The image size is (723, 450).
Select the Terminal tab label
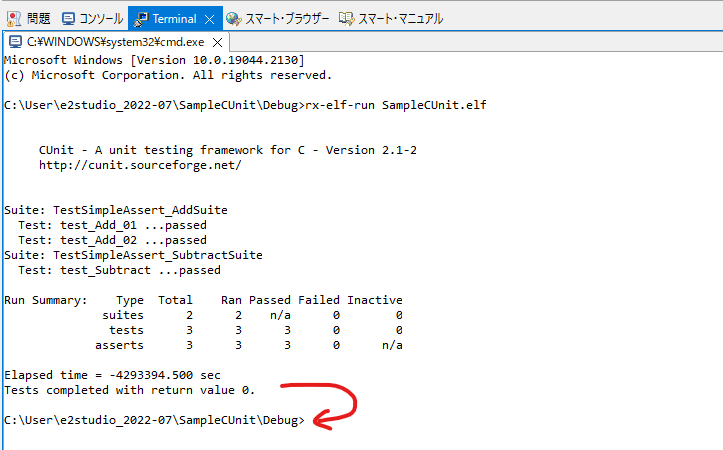pos(174,19)
